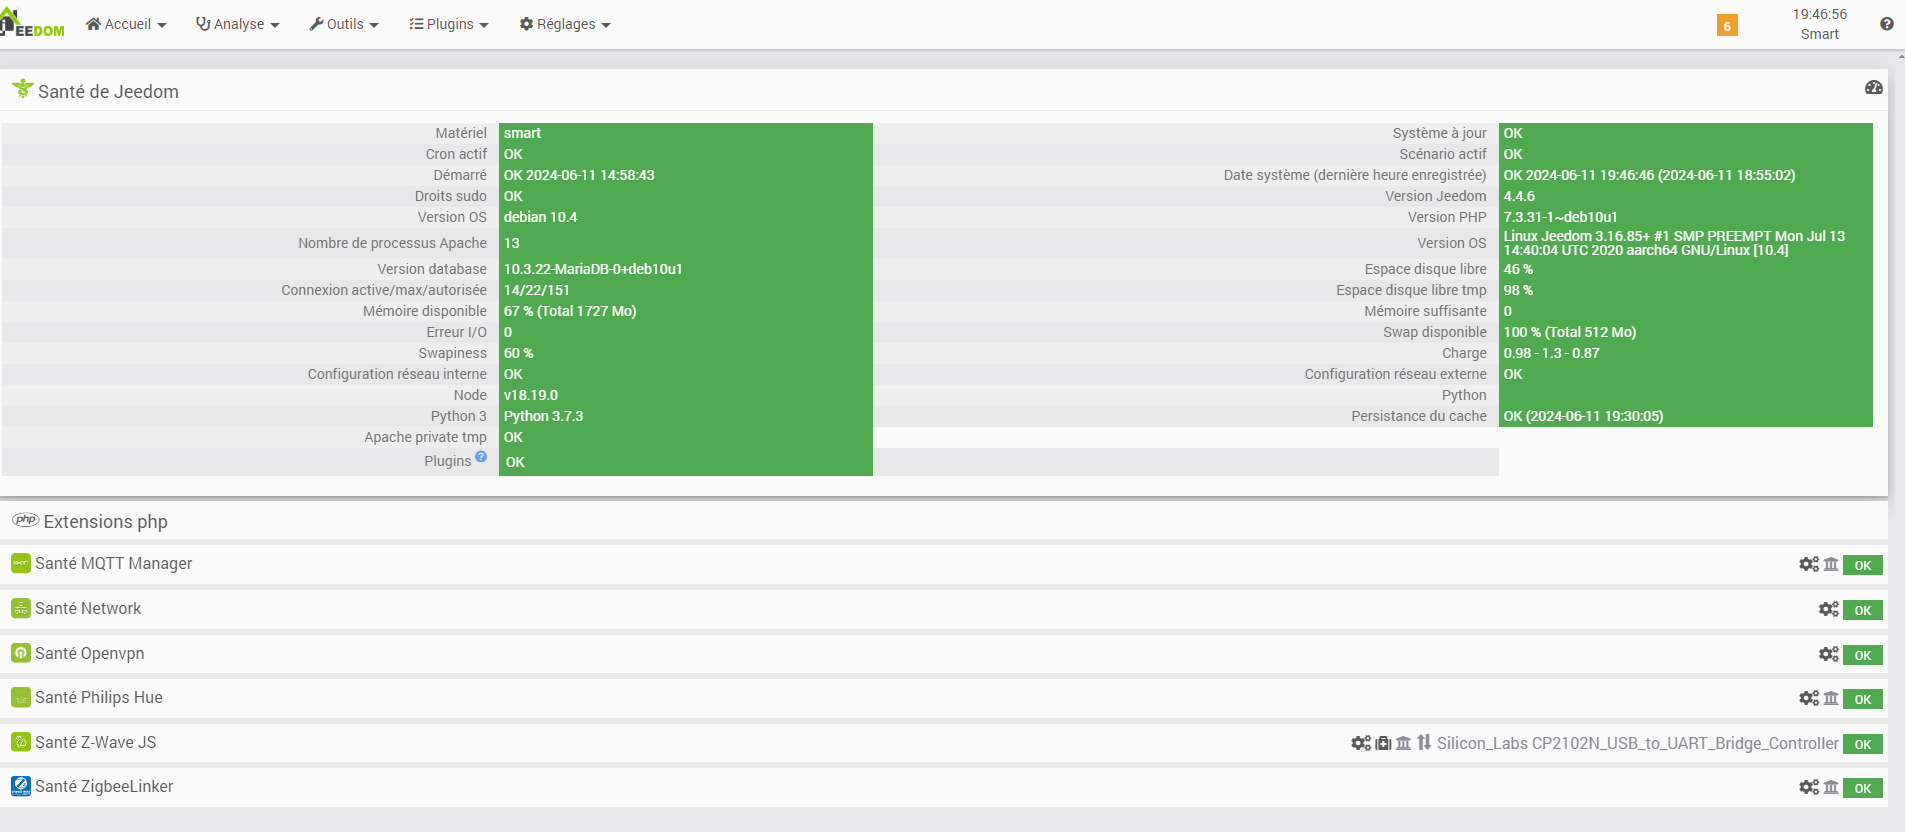Open the orange notification badge showing 6

click(1727, 25)
